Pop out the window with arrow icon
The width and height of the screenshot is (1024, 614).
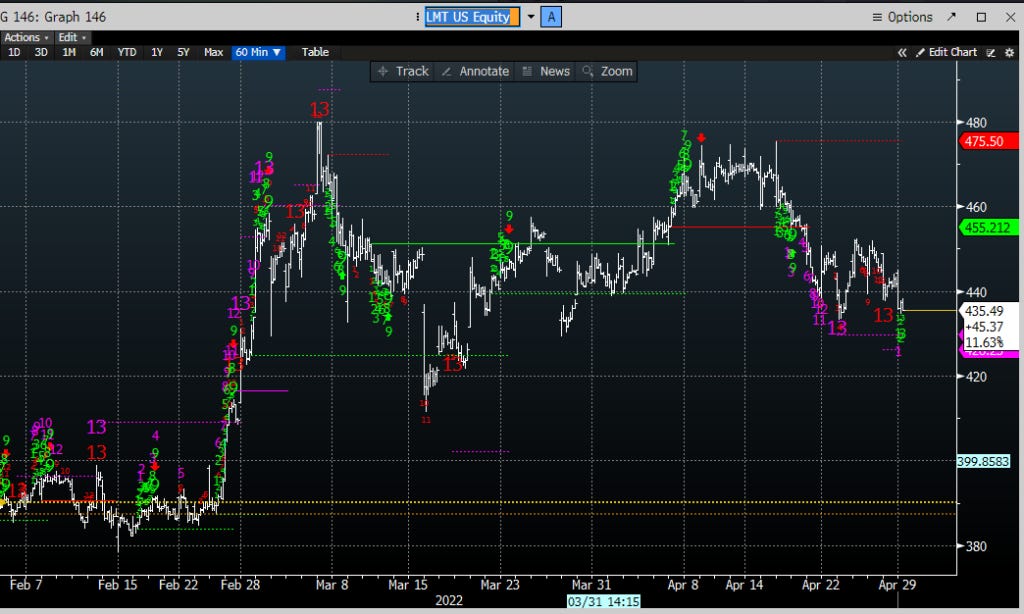(x=951, y=17)
